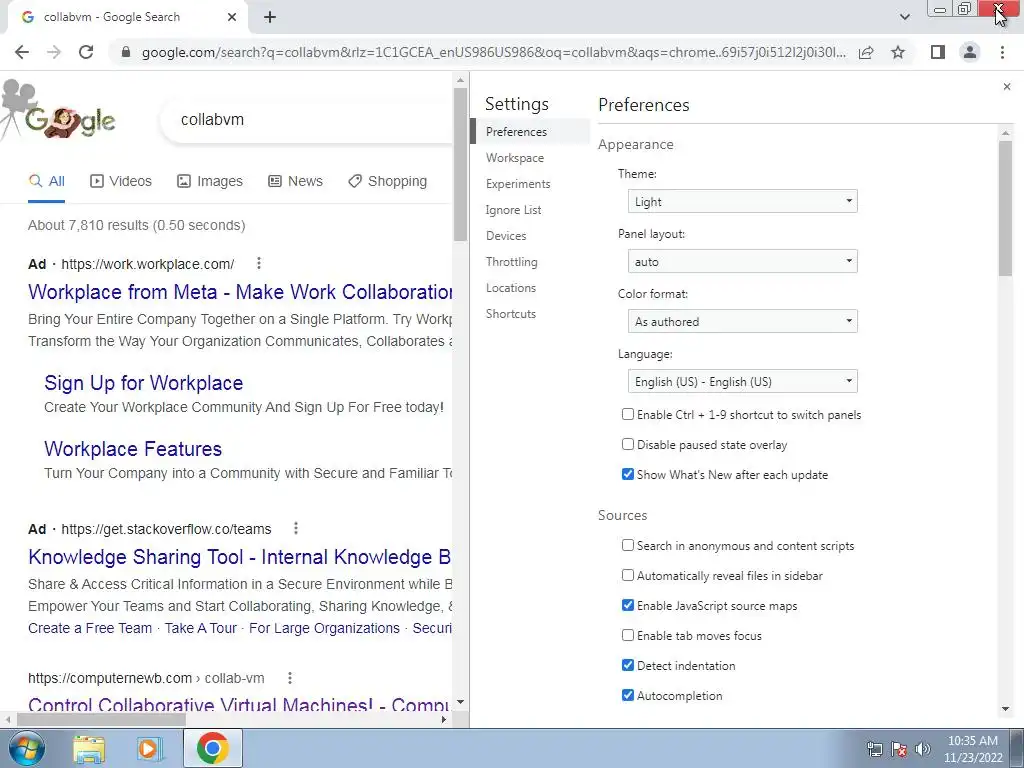Open Knowledge Sharing Tool ad link

[240, 557]
